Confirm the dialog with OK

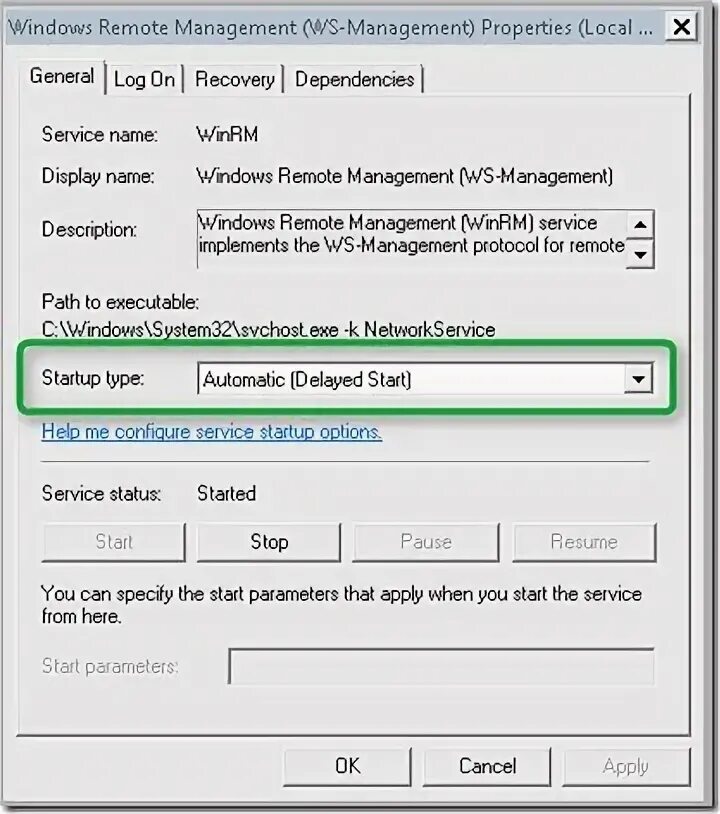(347, 766)
